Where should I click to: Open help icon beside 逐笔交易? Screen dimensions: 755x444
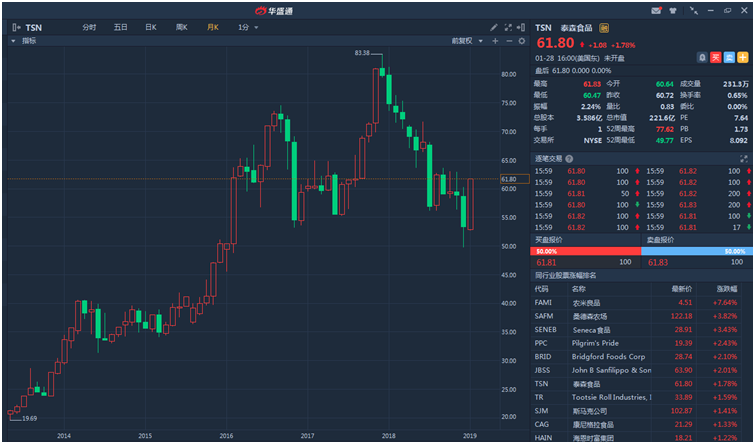(570, 159)
